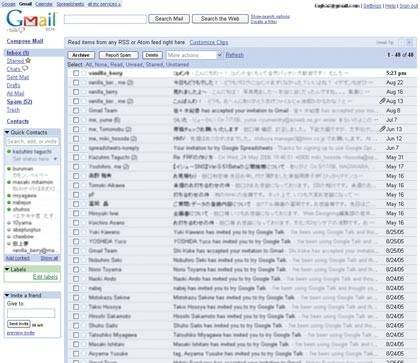Image resolution: width=420 pixels, height=363 pixels.
Task: Check the box for the spreadsheets-noreply email
Action: pos(76,148)
